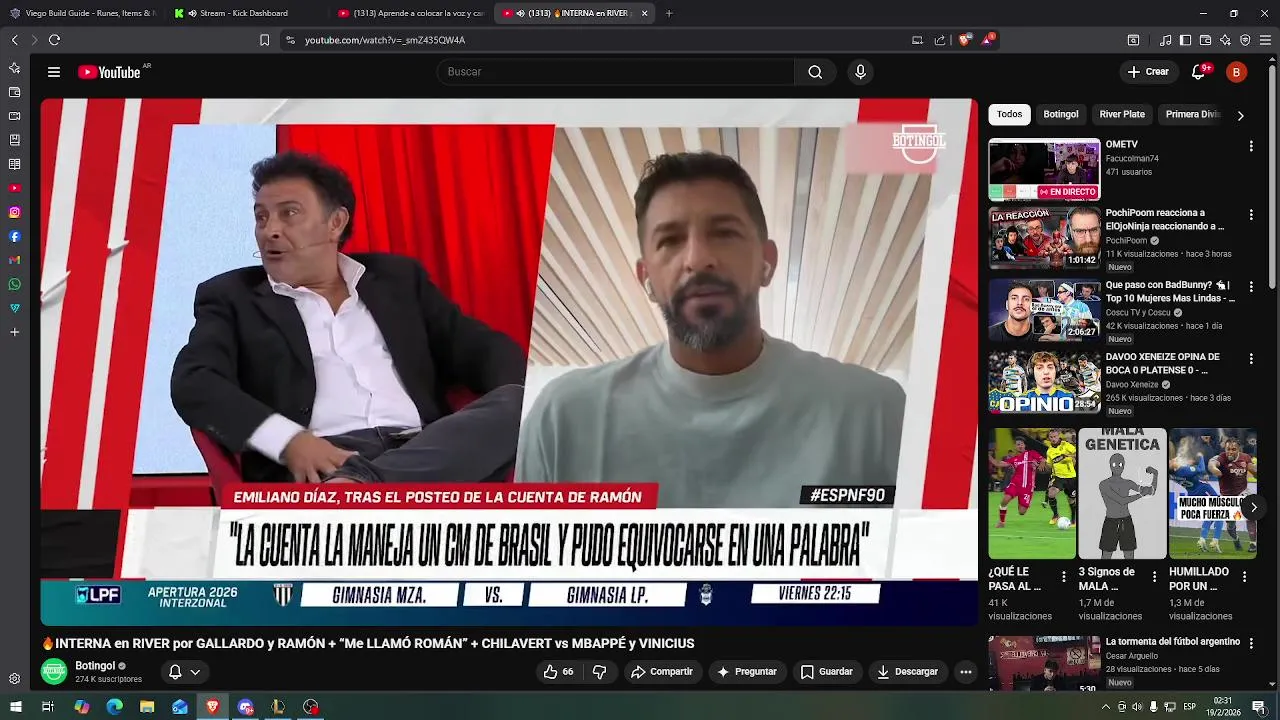The width and height of the screenshot is (1280, 720).
Task: Open a new browser tab
Action: [x=669, y=13]
